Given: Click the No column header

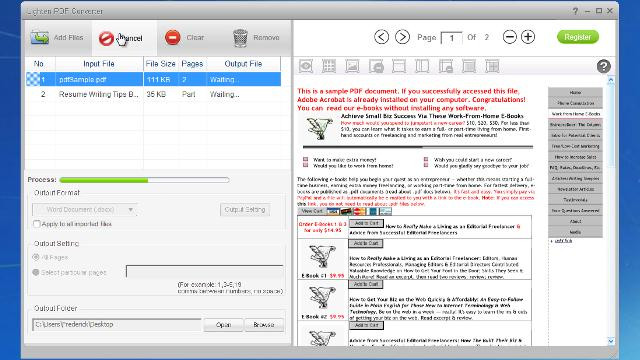Looking at the screenshot, I should coord(39,64).
